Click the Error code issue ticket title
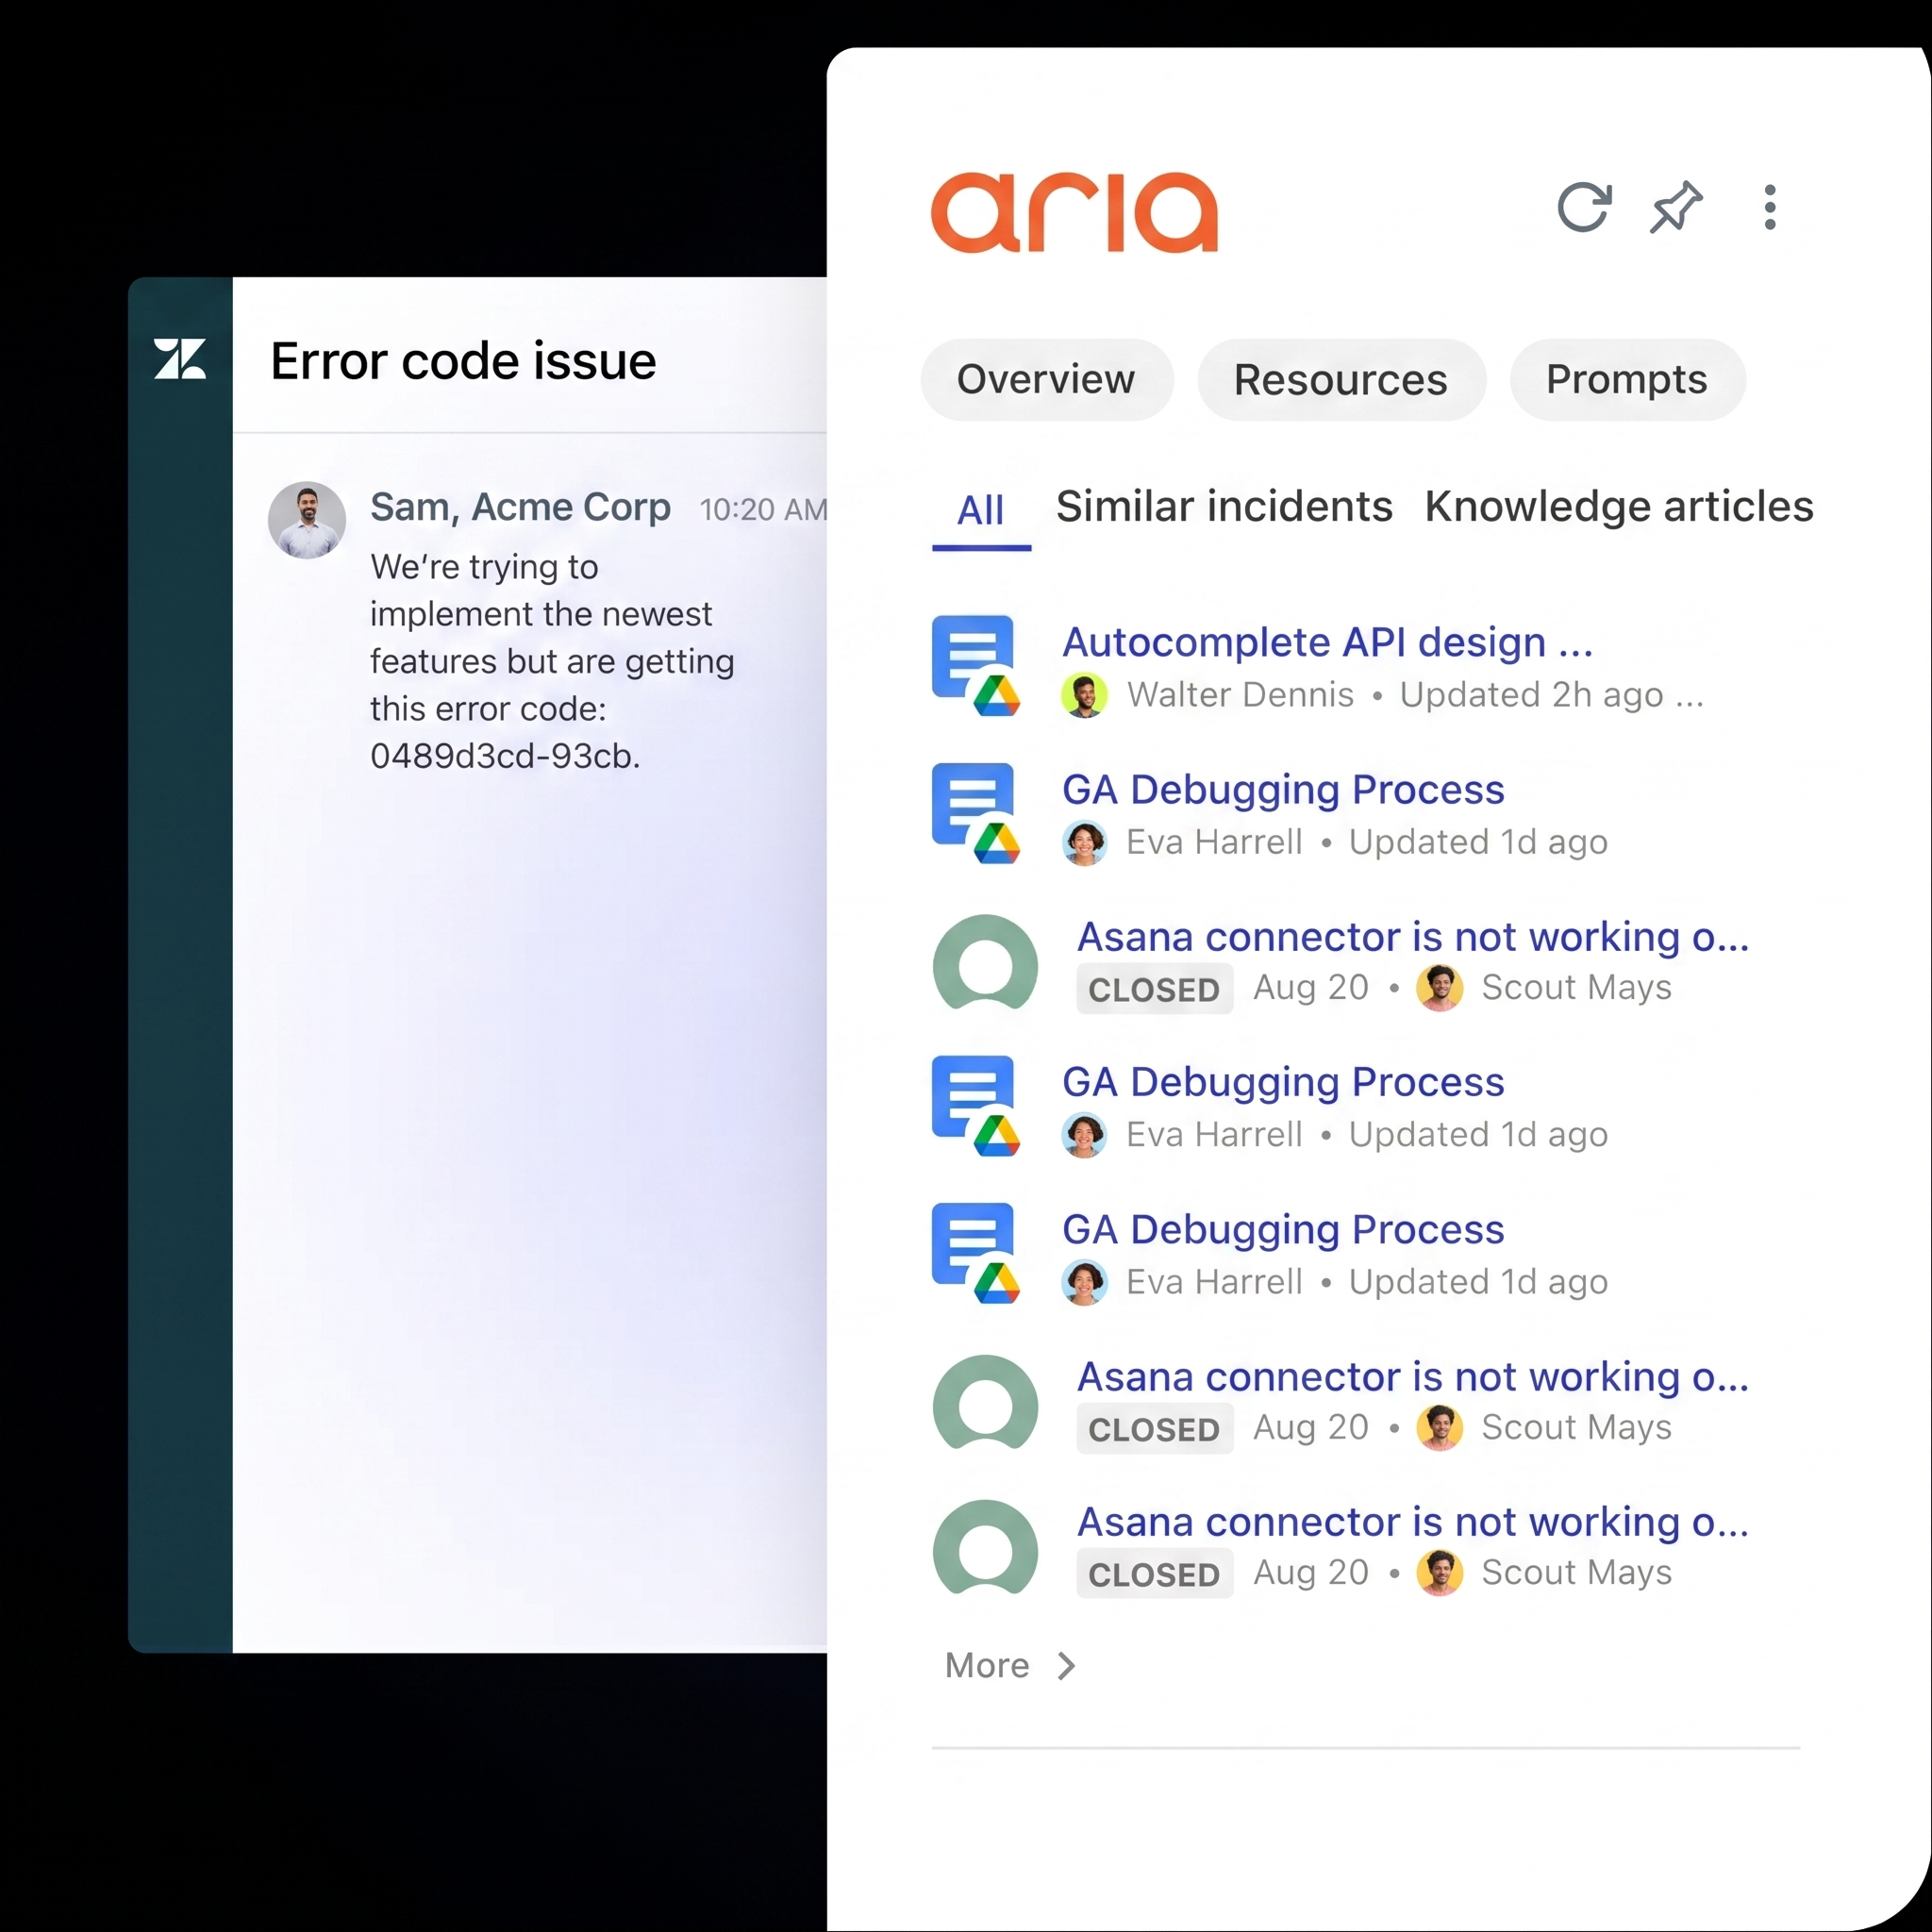 (463, 361)
